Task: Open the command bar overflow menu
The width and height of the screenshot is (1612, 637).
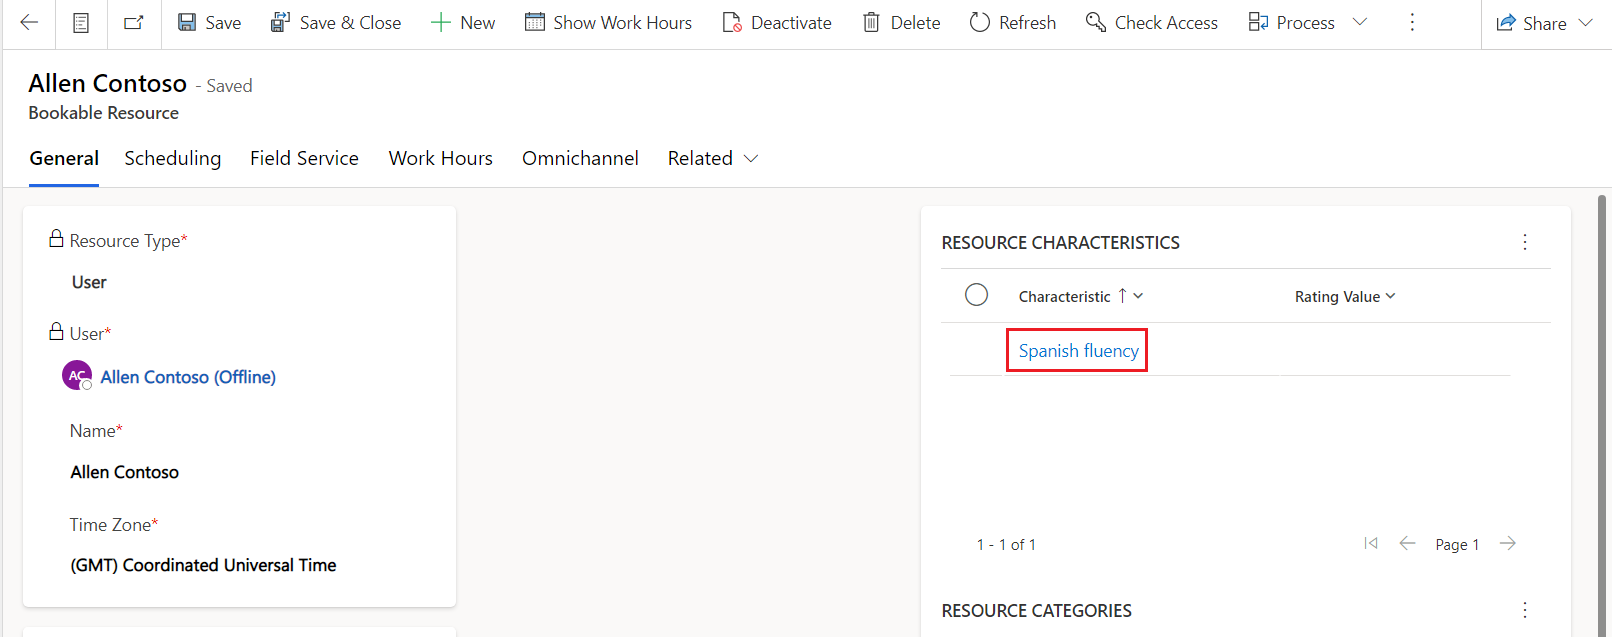Action: pyautogui.click(x=1412, y=22)
